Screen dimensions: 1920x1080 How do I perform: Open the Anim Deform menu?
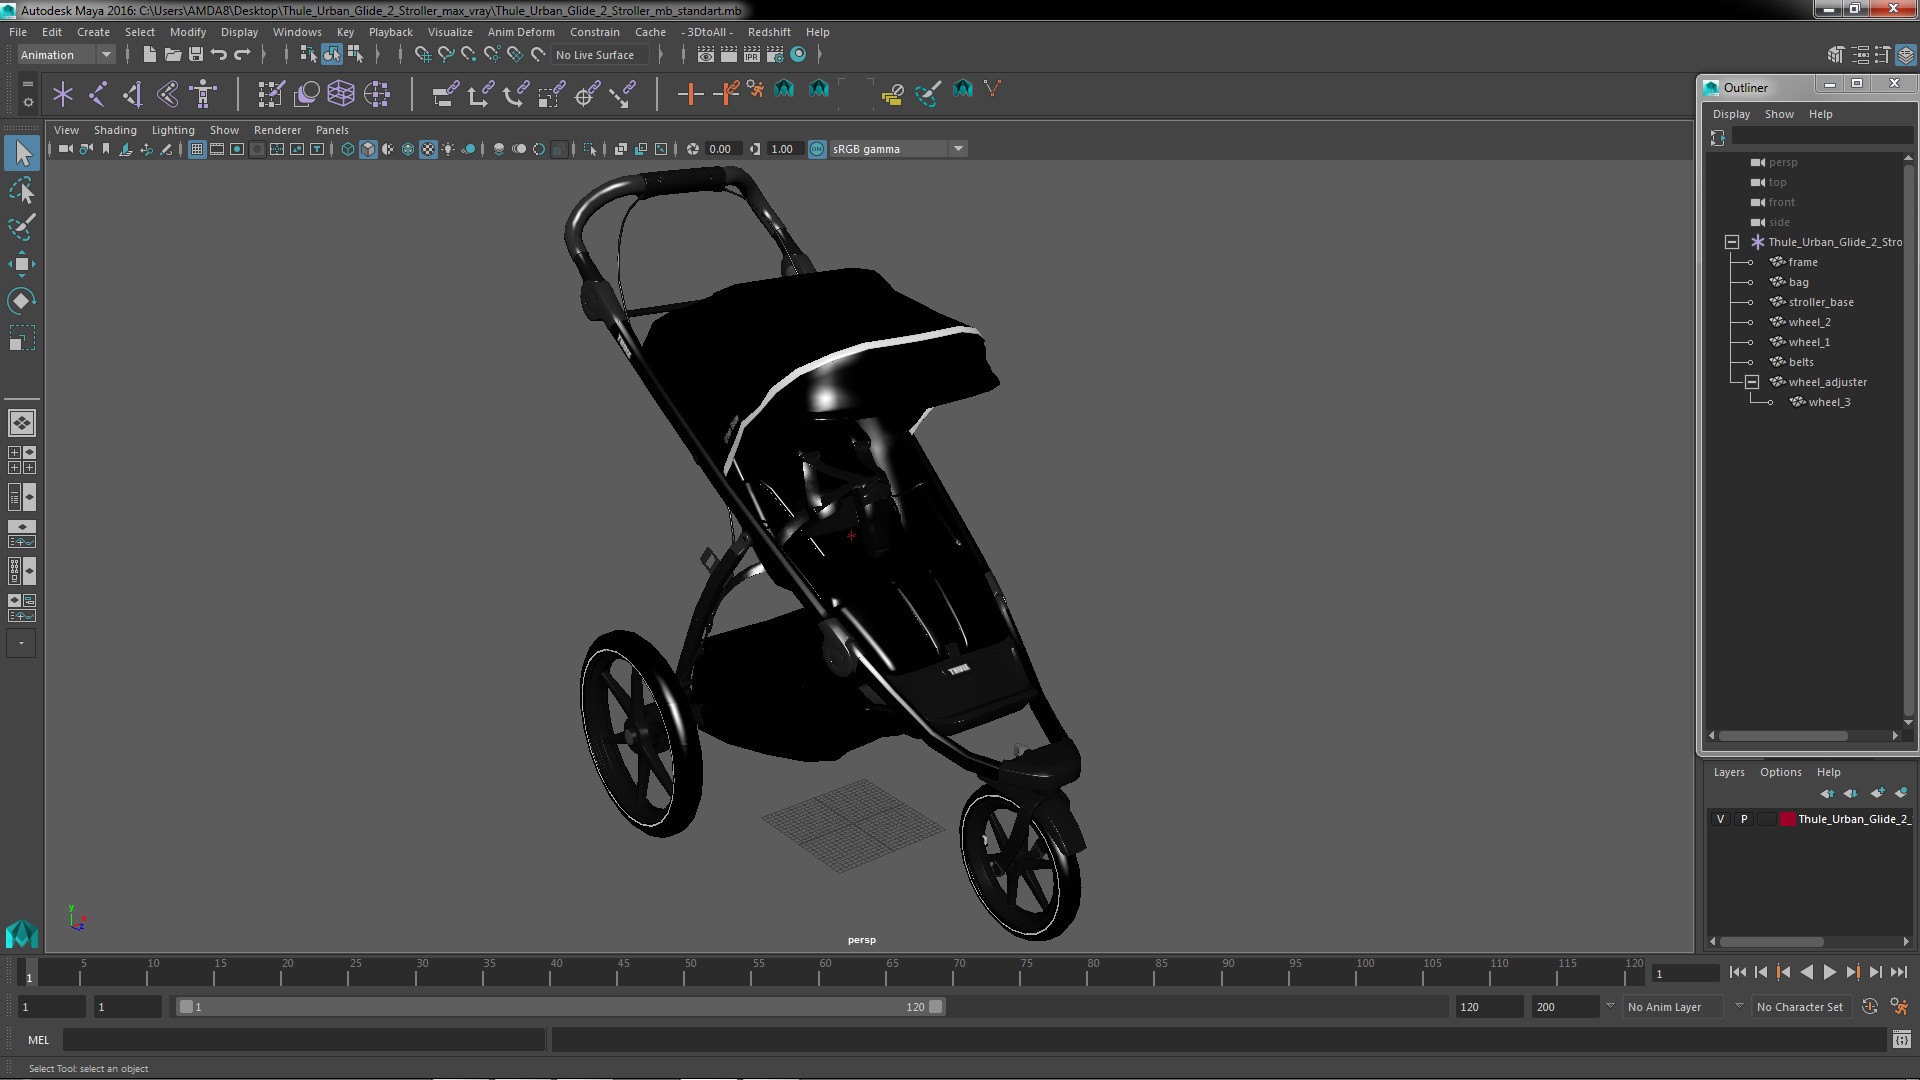[520, 32]
